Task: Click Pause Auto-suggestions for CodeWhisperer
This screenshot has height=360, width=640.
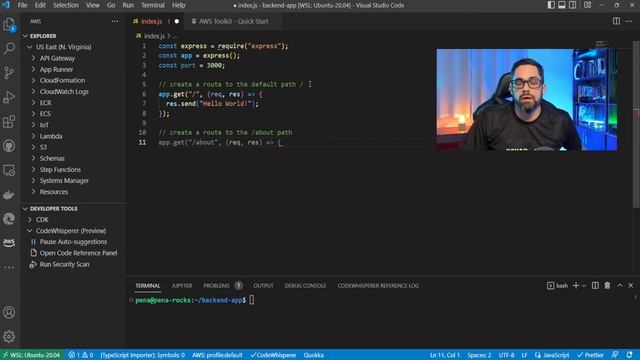Action: coord(73,242)
